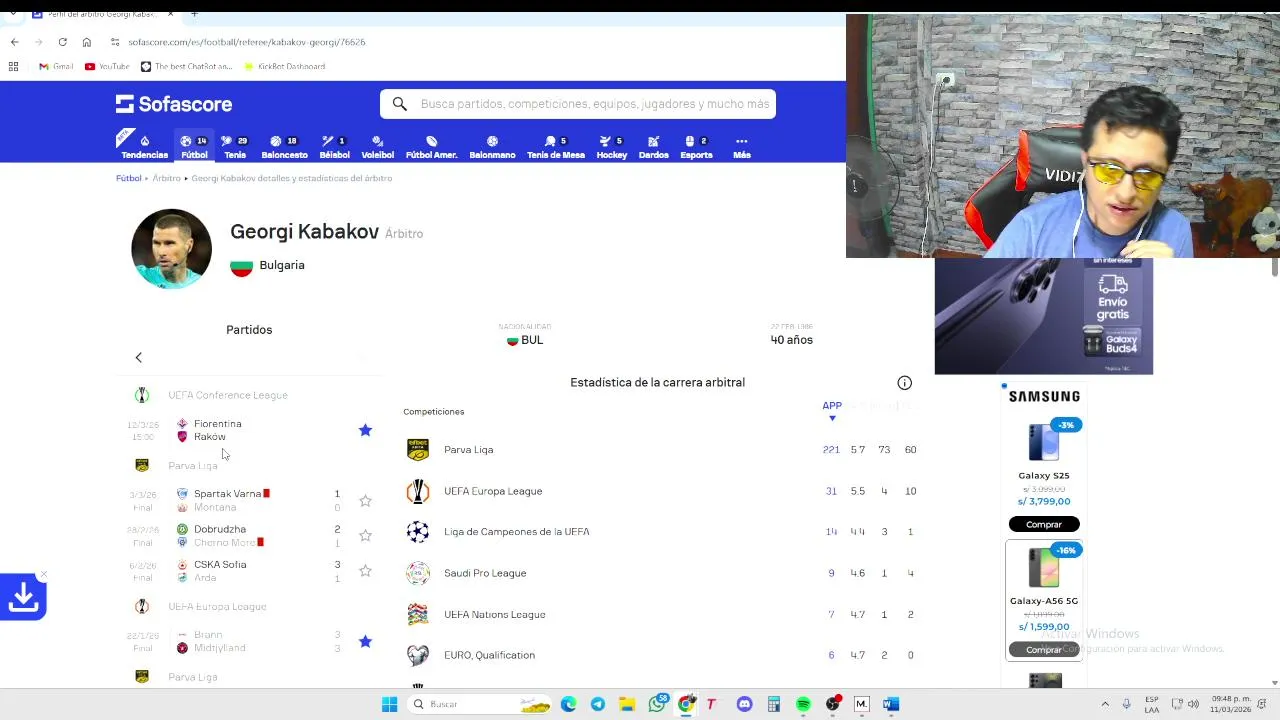This screenshot has width=1280, height=720.
Task: Open the Voleibol tab
Action: (x=377, y=147)
